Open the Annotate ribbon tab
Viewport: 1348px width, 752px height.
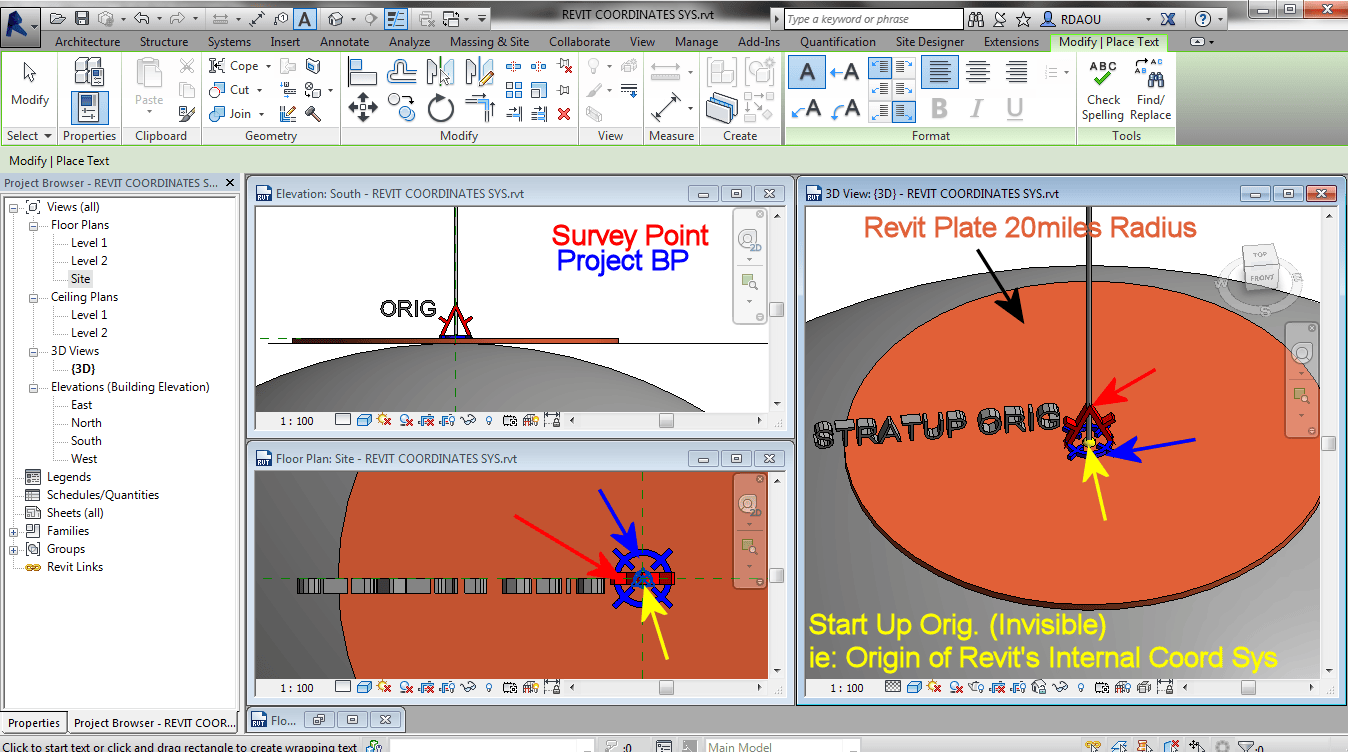click(x=344, y=42)
